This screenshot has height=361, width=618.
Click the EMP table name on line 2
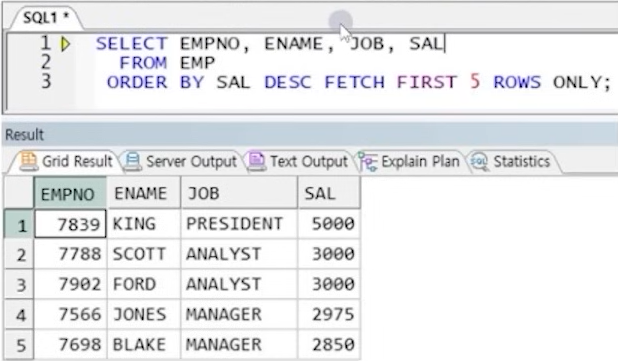pos(197,63)
